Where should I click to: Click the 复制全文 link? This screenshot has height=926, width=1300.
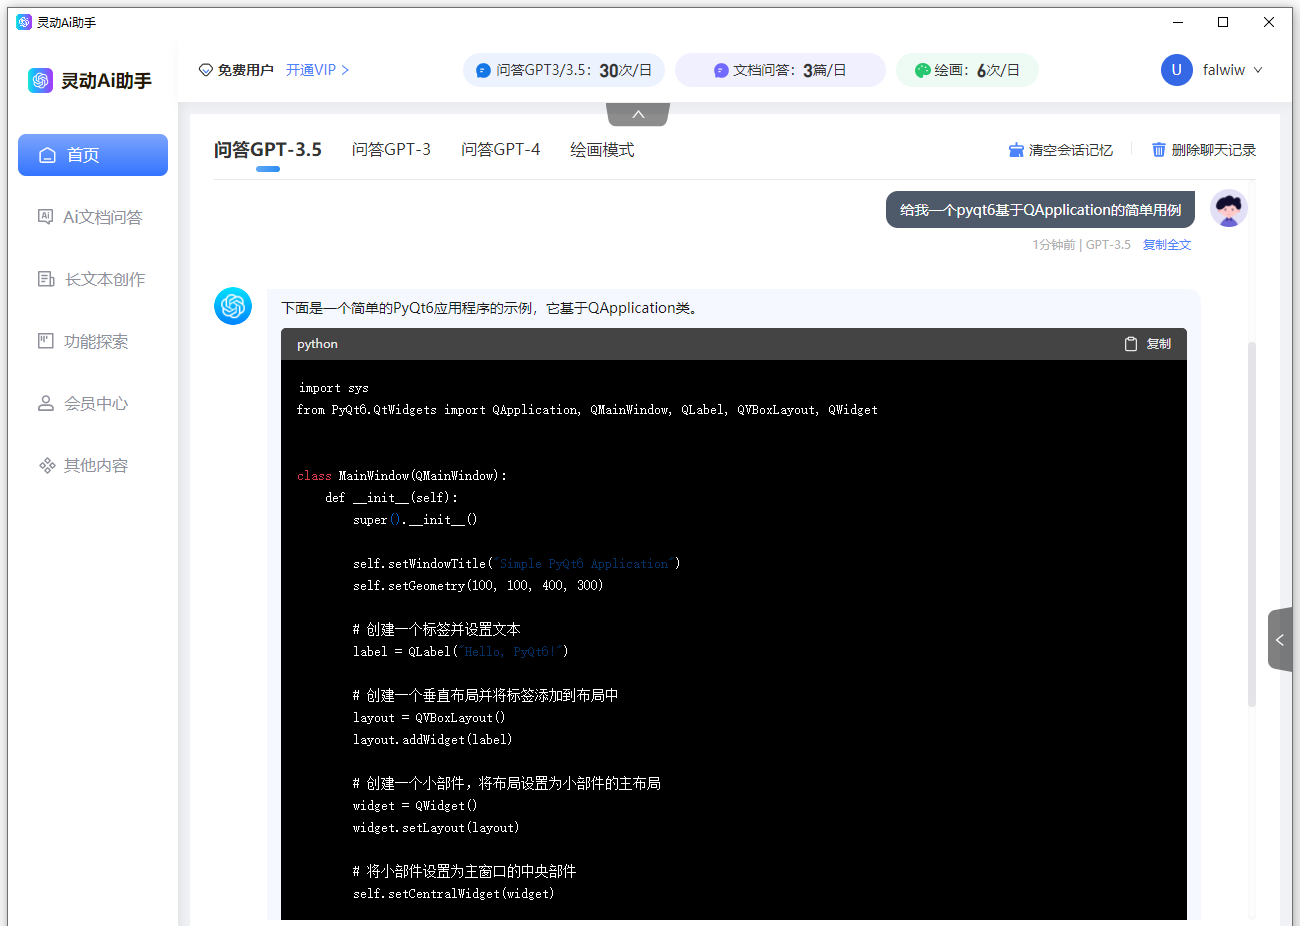pos(1167,245)
